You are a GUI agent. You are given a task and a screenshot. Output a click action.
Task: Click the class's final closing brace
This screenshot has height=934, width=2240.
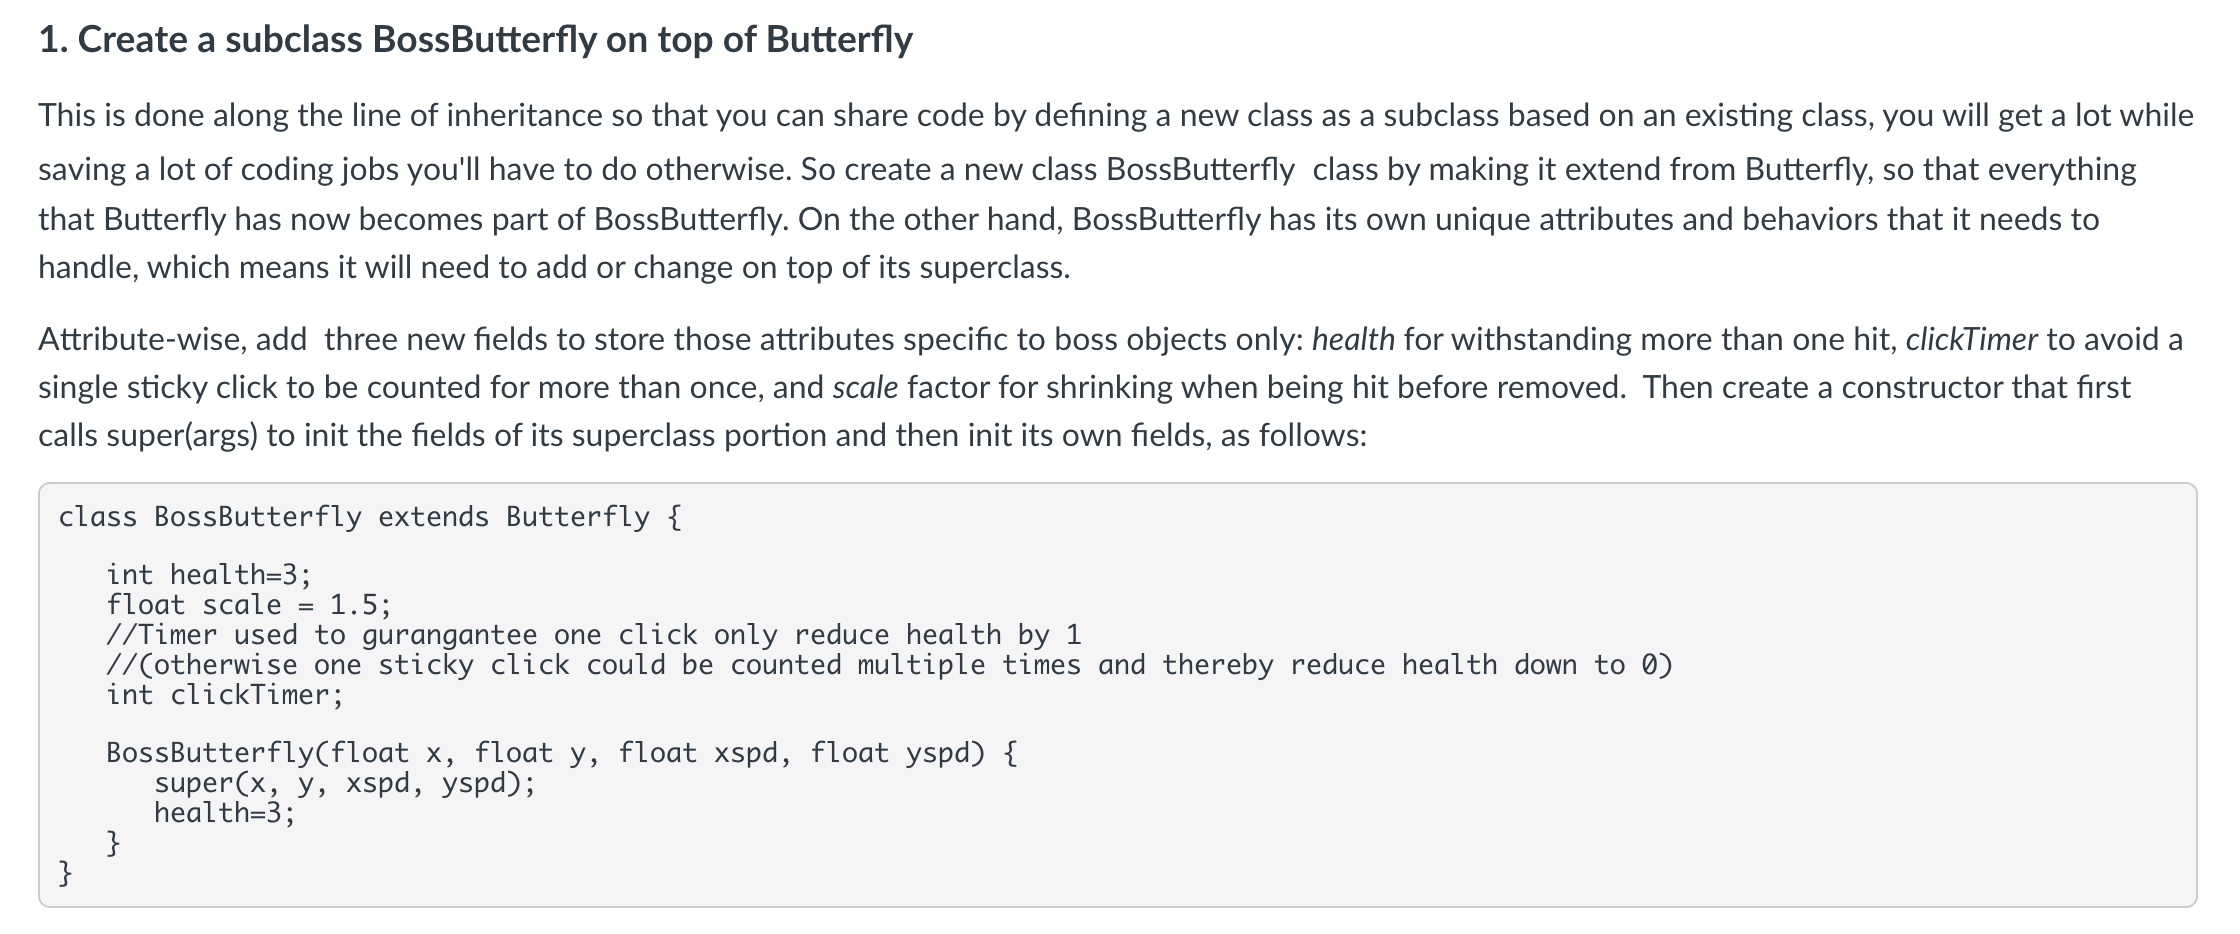pyautogui.click(x=66, y=873)
